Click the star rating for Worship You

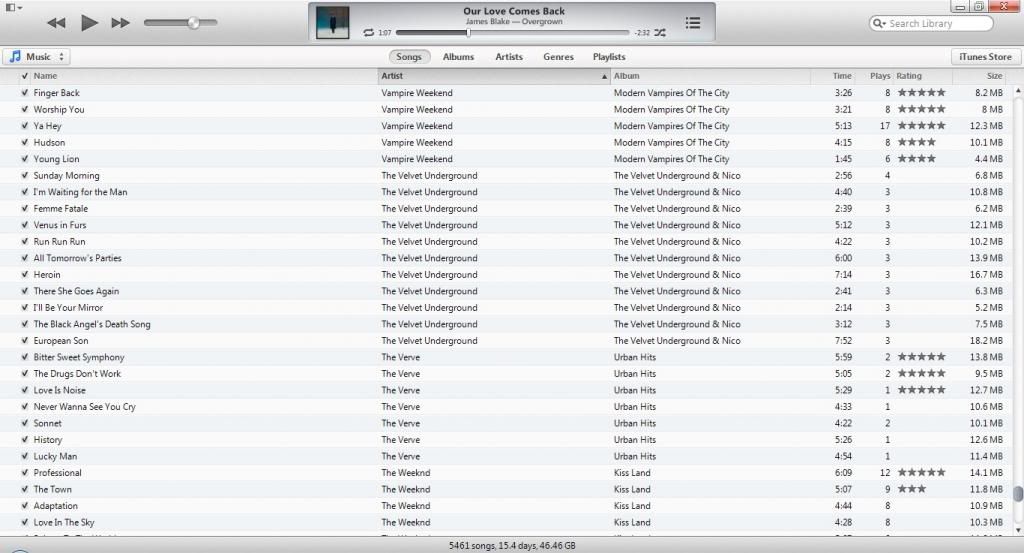point(921,109)
